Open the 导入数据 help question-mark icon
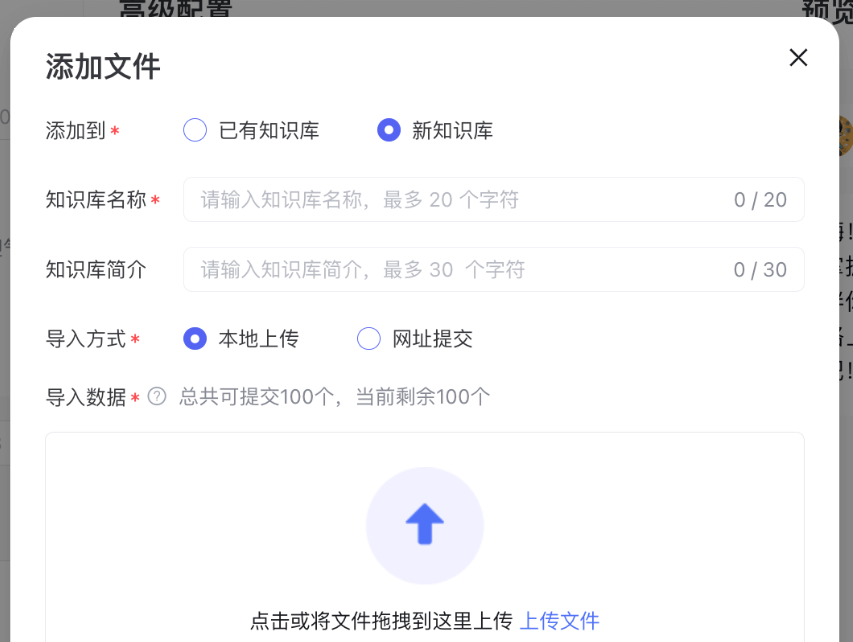Image resolution: width=853 pixels, height=642 pixels. tap(157, 397)
